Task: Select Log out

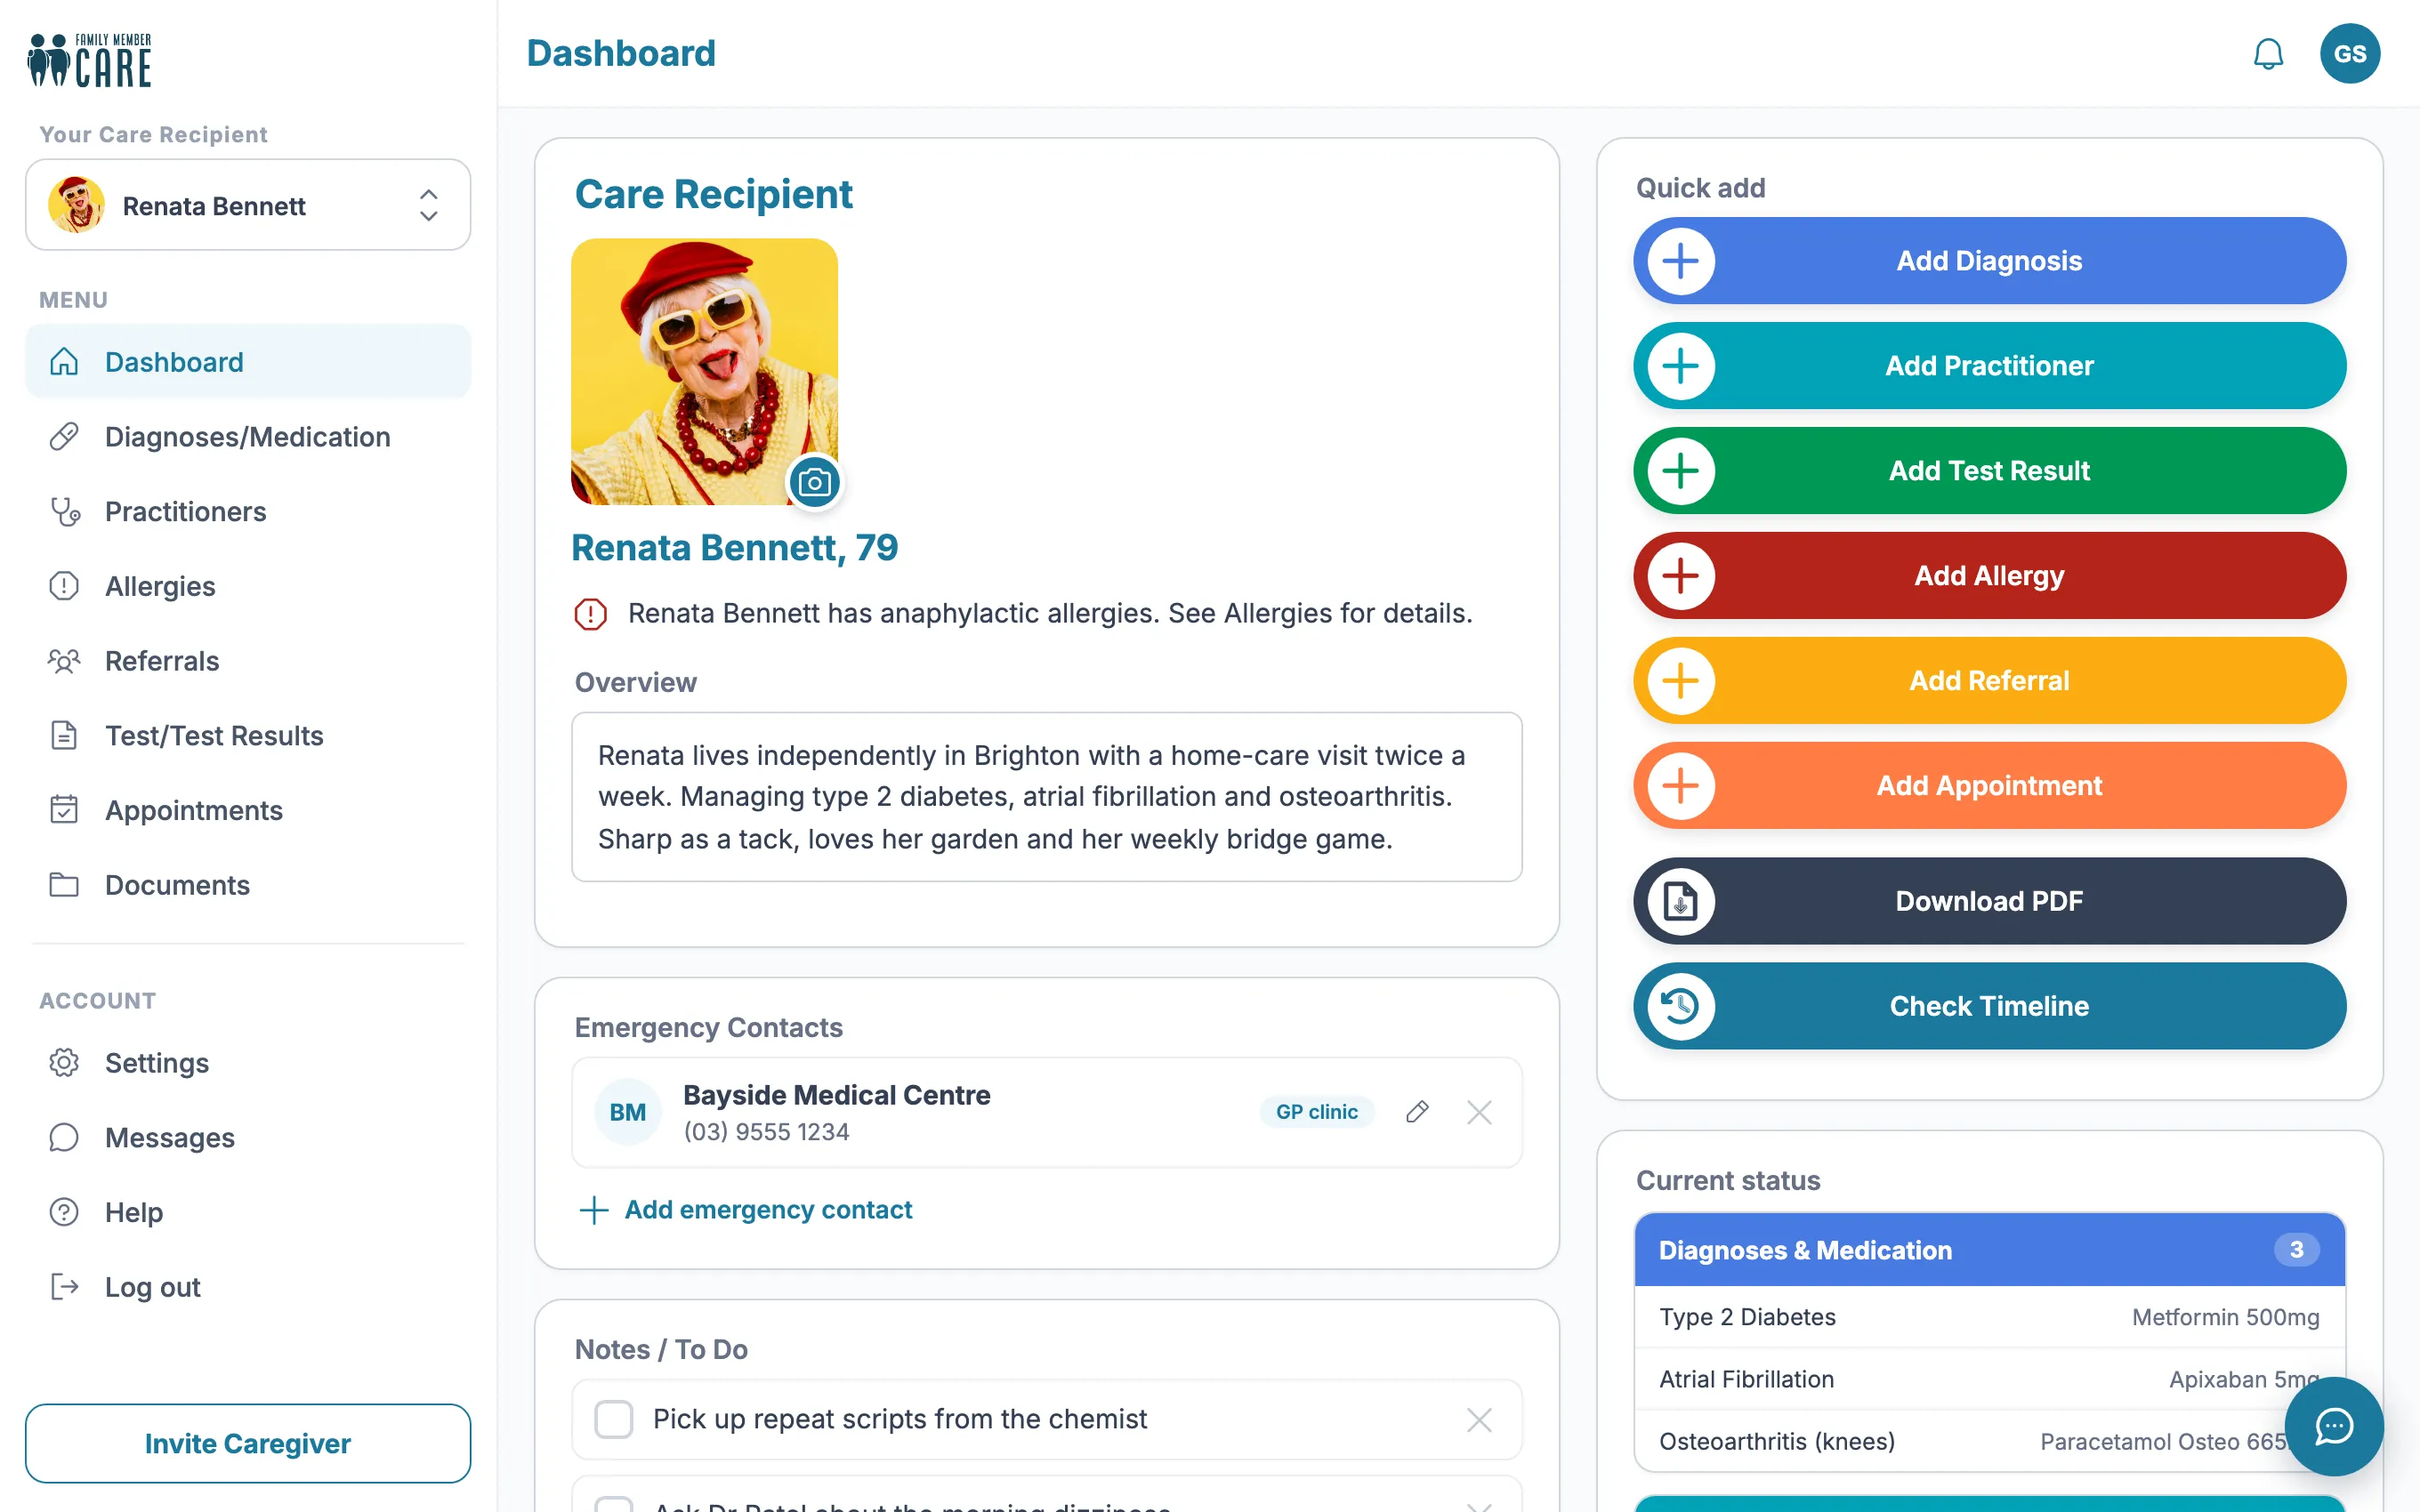Action: coord(248,1287)
